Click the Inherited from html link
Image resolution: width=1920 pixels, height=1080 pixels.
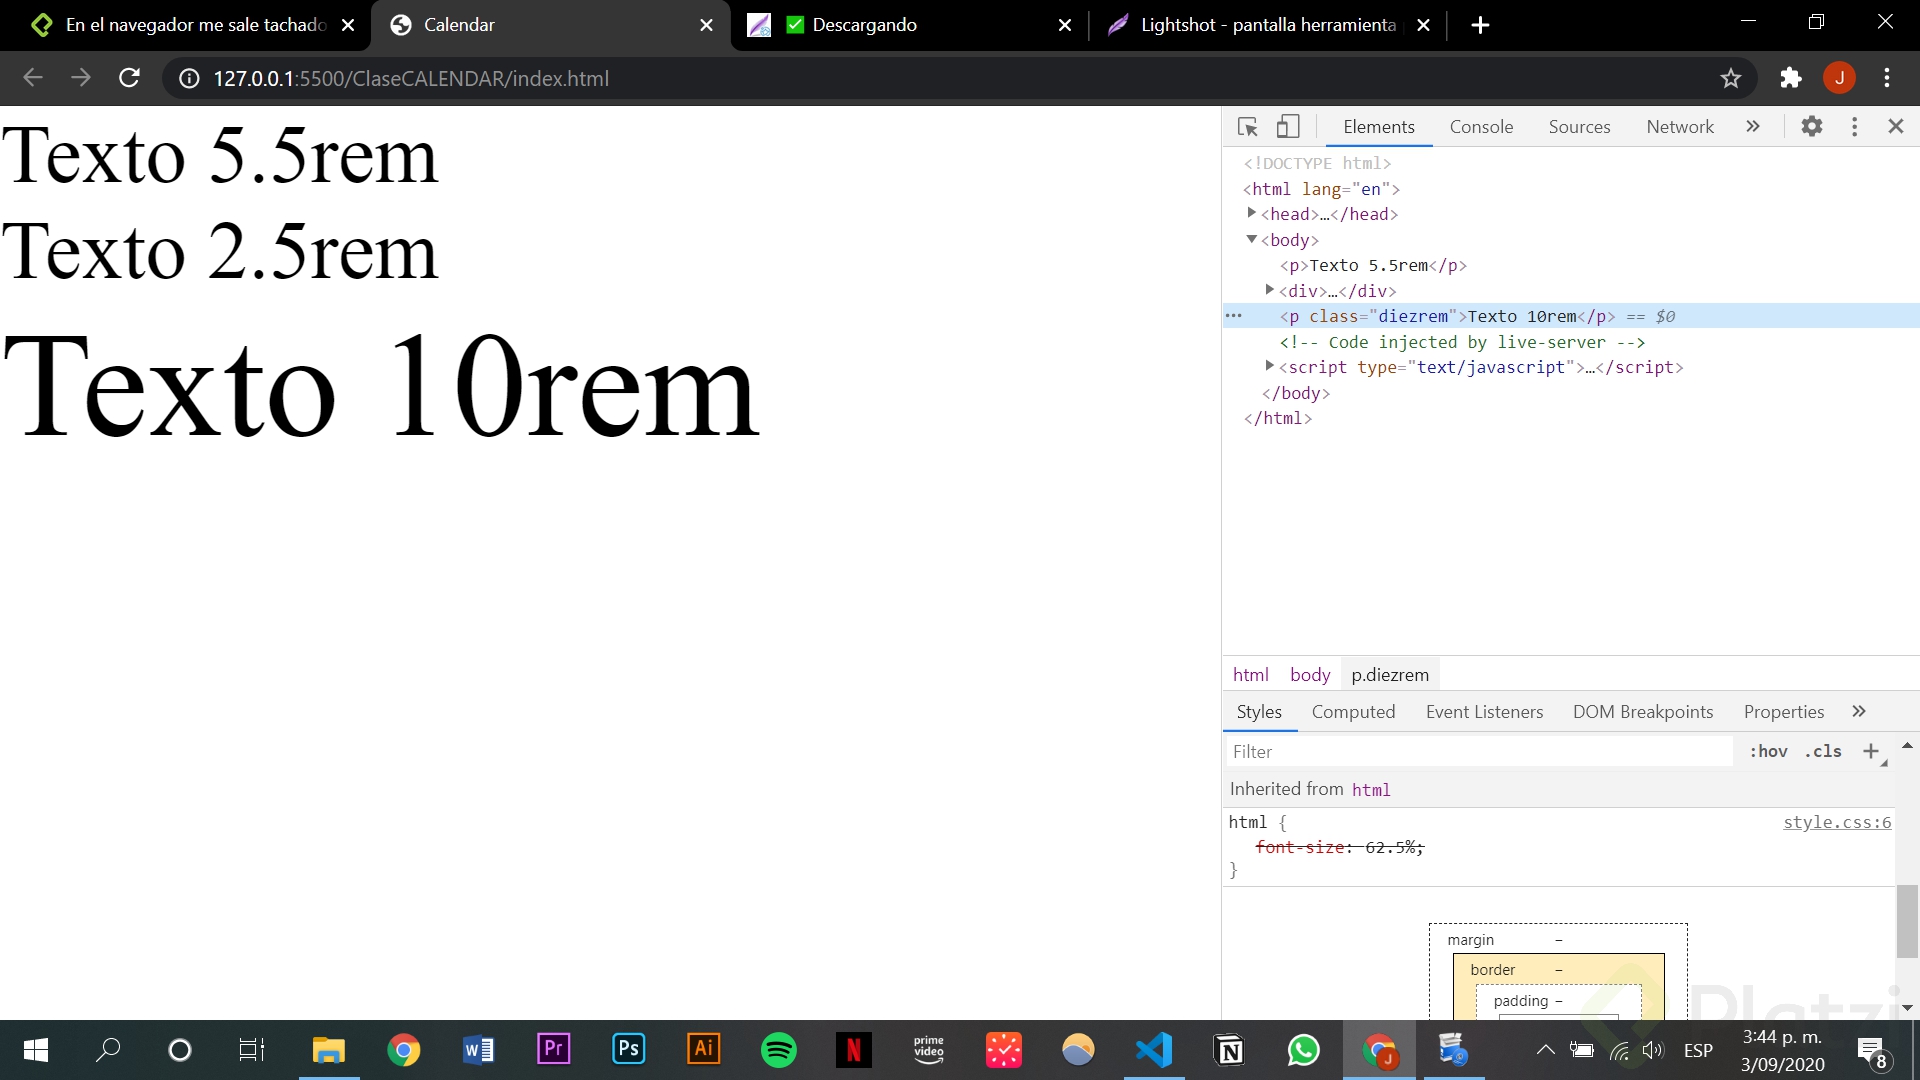tap(1371, 790)
